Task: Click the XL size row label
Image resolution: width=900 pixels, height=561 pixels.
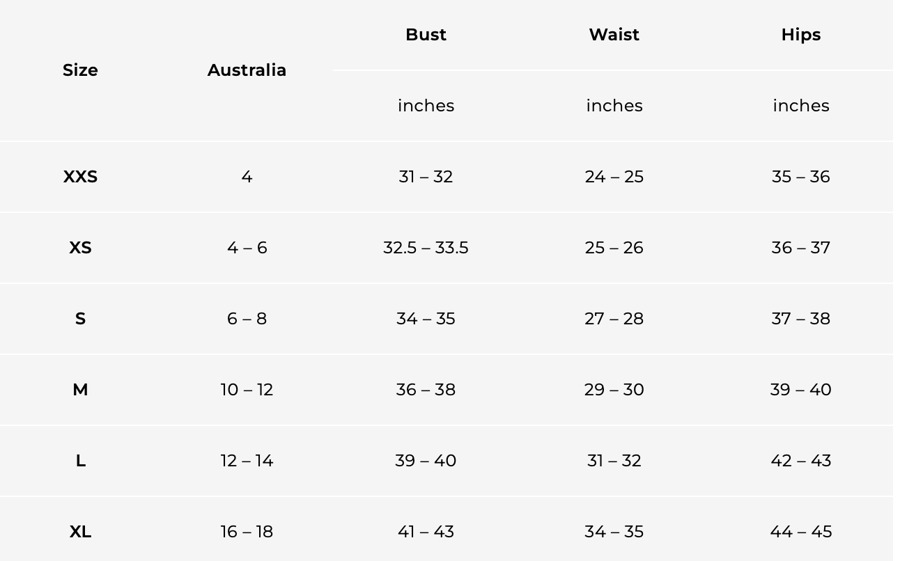Action: 80,532
